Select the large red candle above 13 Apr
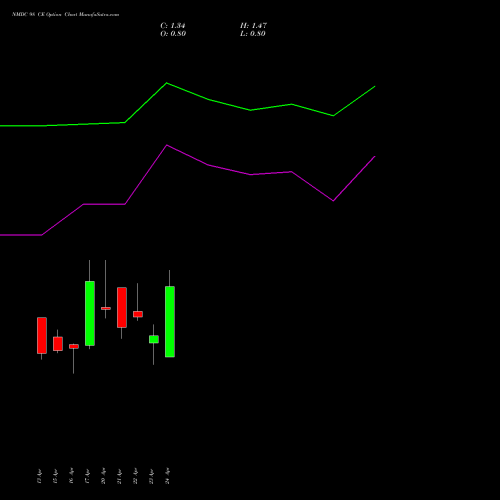 [x=42, y=335]
